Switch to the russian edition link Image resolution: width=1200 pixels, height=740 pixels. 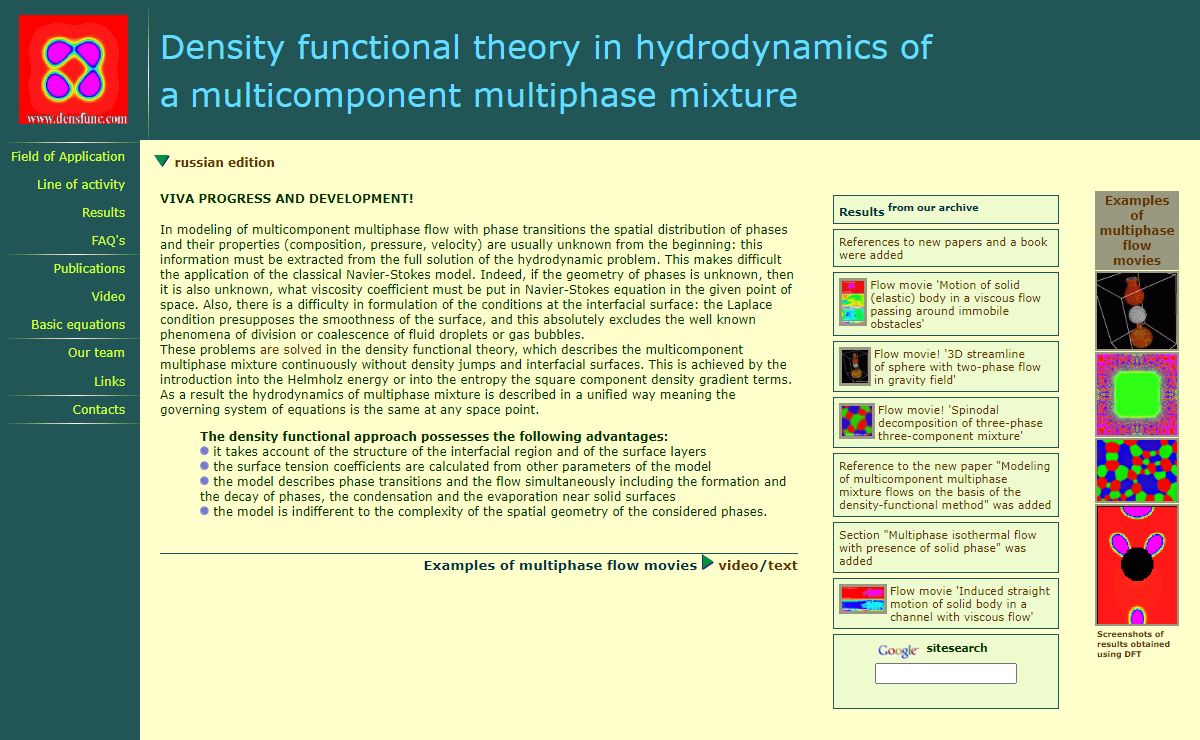tap(224, 163)
